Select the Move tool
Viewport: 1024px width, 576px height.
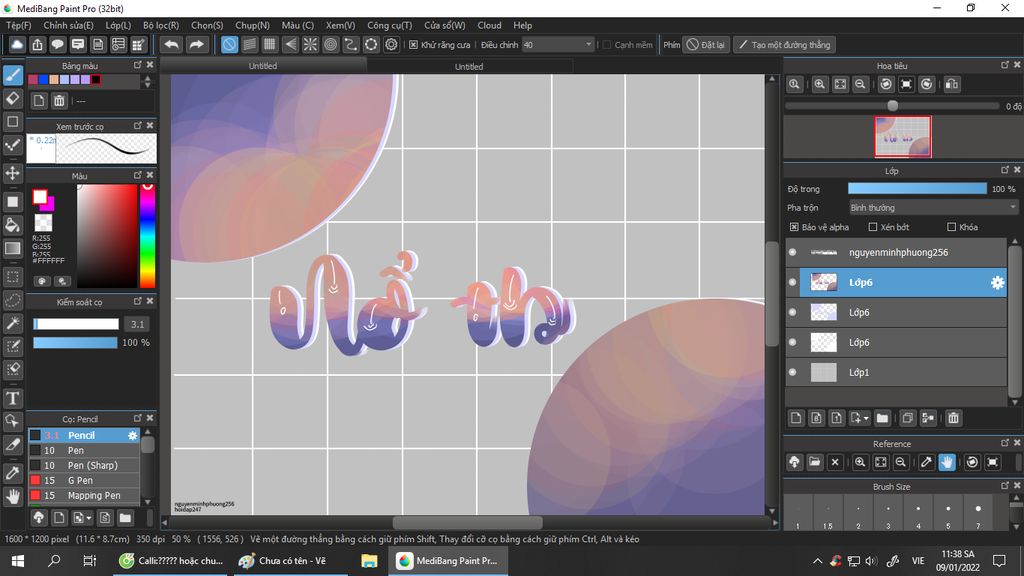(x=12, y=173)
